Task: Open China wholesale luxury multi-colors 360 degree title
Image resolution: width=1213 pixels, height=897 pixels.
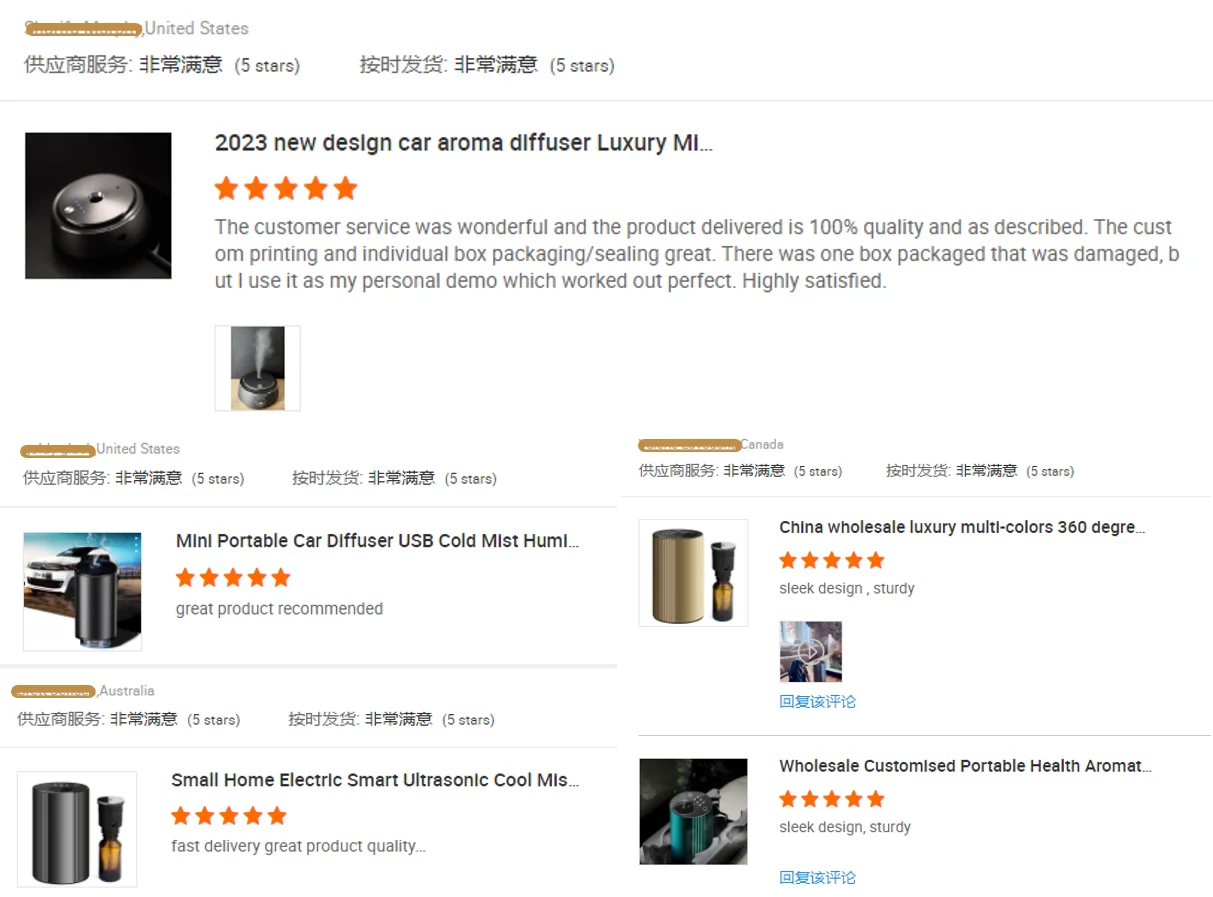Action: click(963, 527)
